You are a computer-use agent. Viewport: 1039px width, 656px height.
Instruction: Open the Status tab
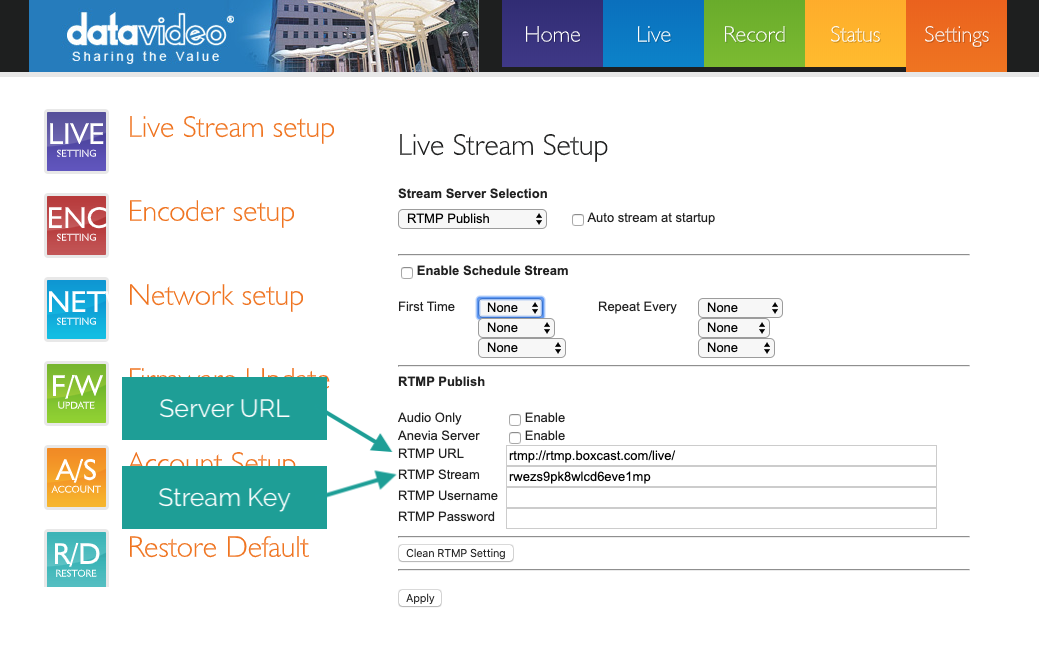click(x=855, y=36)
